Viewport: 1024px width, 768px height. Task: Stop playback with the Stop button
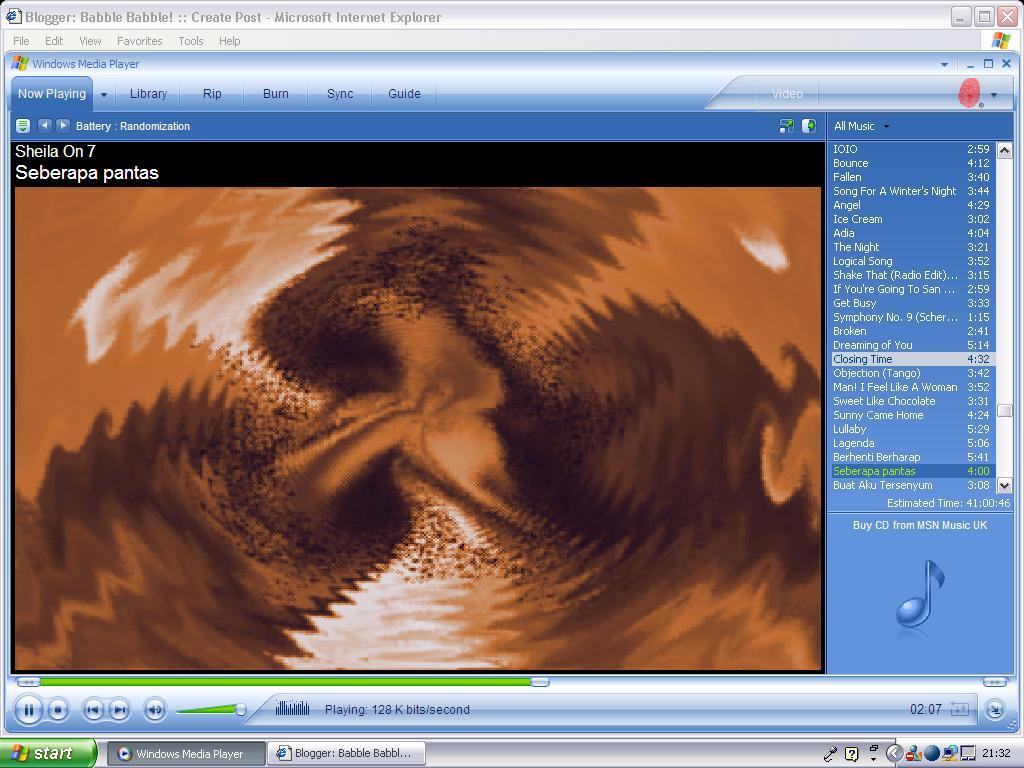pos(58,710)
